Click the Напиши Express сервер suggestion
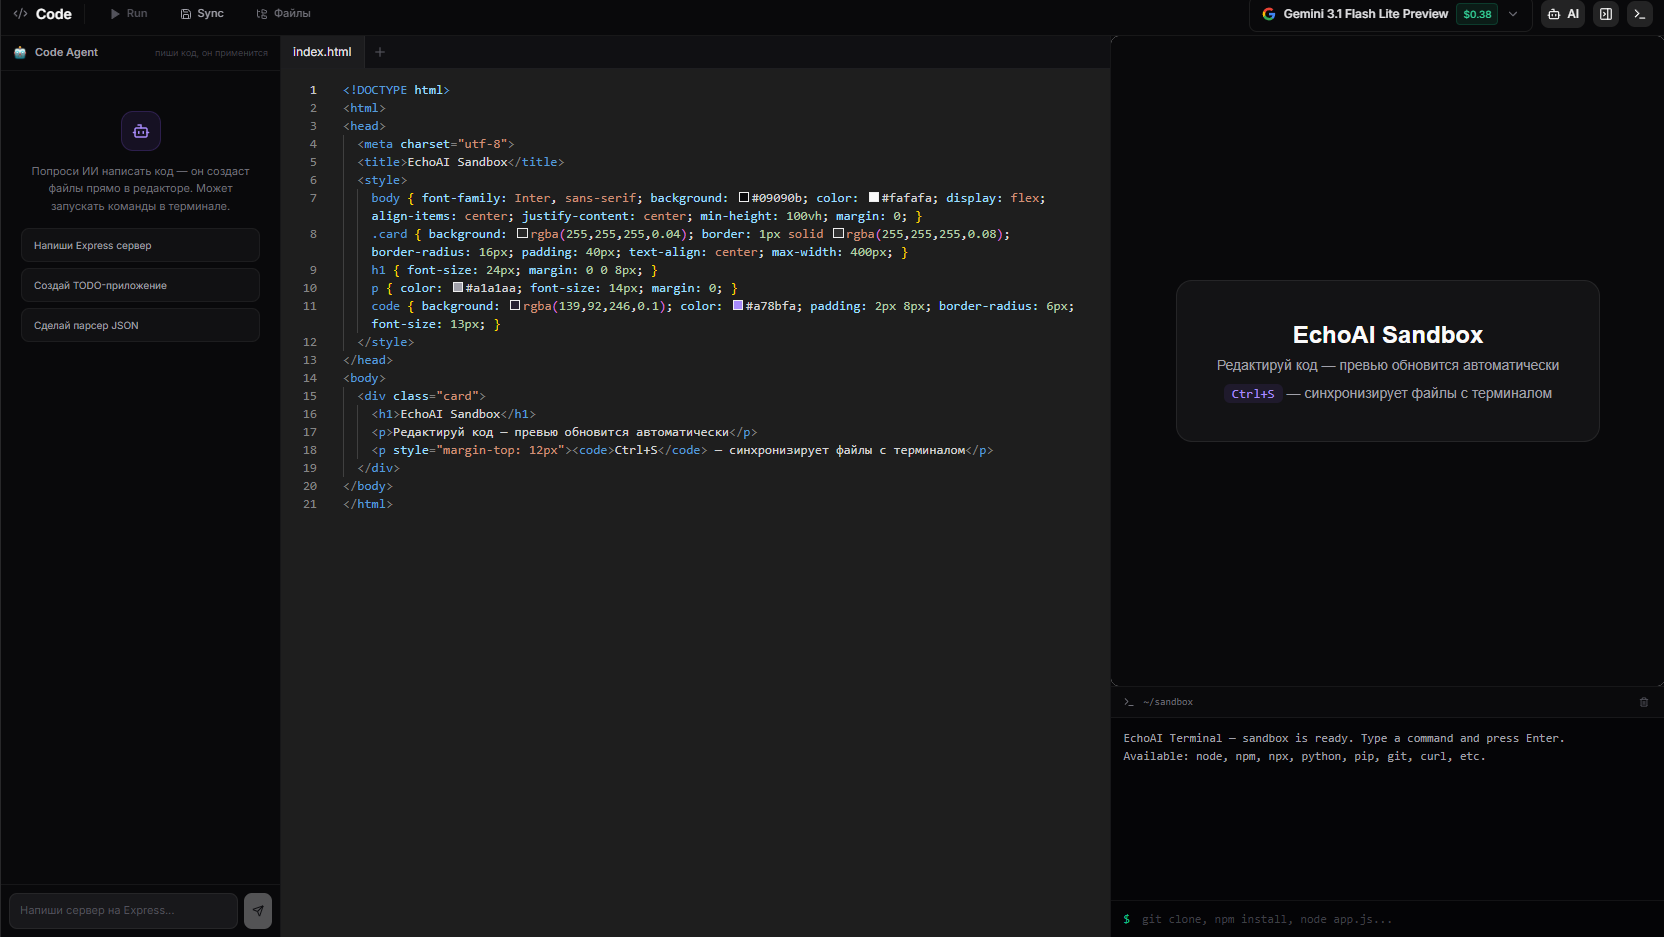 pyautogui.click(x=140, y=245)
